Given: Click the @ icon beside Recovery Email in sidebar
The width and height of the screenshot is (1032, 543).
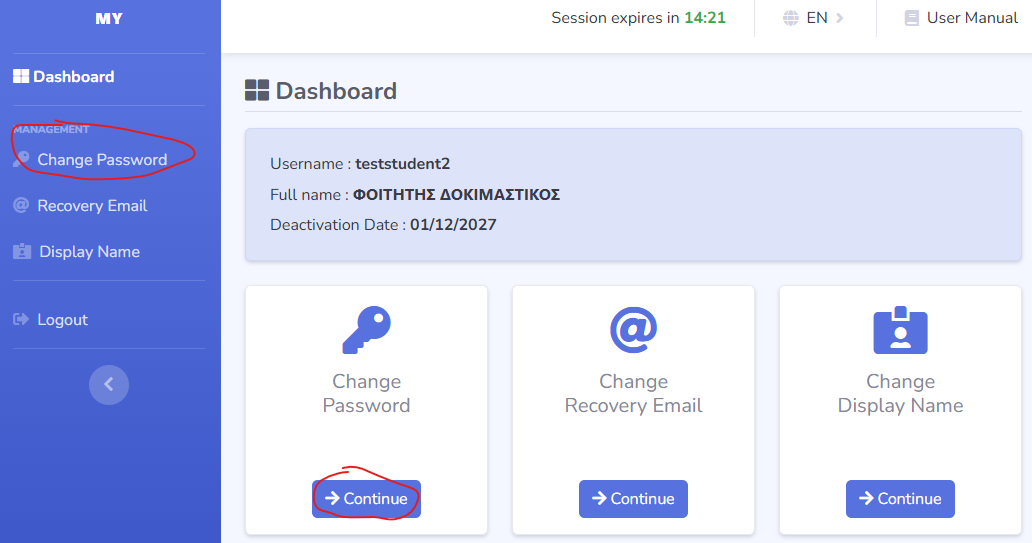Looking at the screenshot, I should [x=21, y=206].
